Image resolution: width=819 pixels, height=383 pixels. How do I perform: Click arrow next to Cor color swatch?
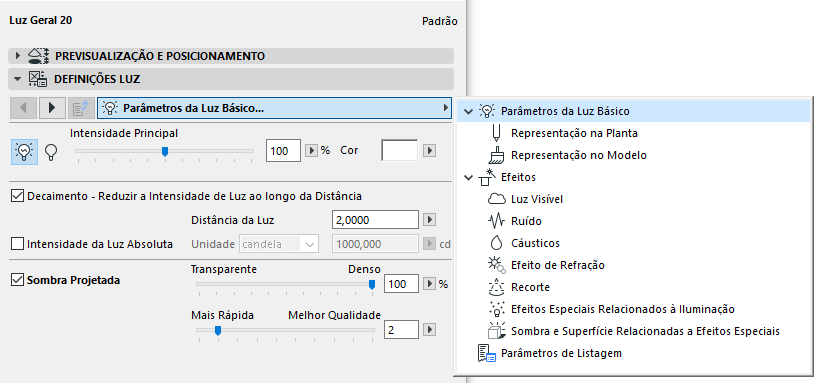pyautogui.click(x=429, y=150)
